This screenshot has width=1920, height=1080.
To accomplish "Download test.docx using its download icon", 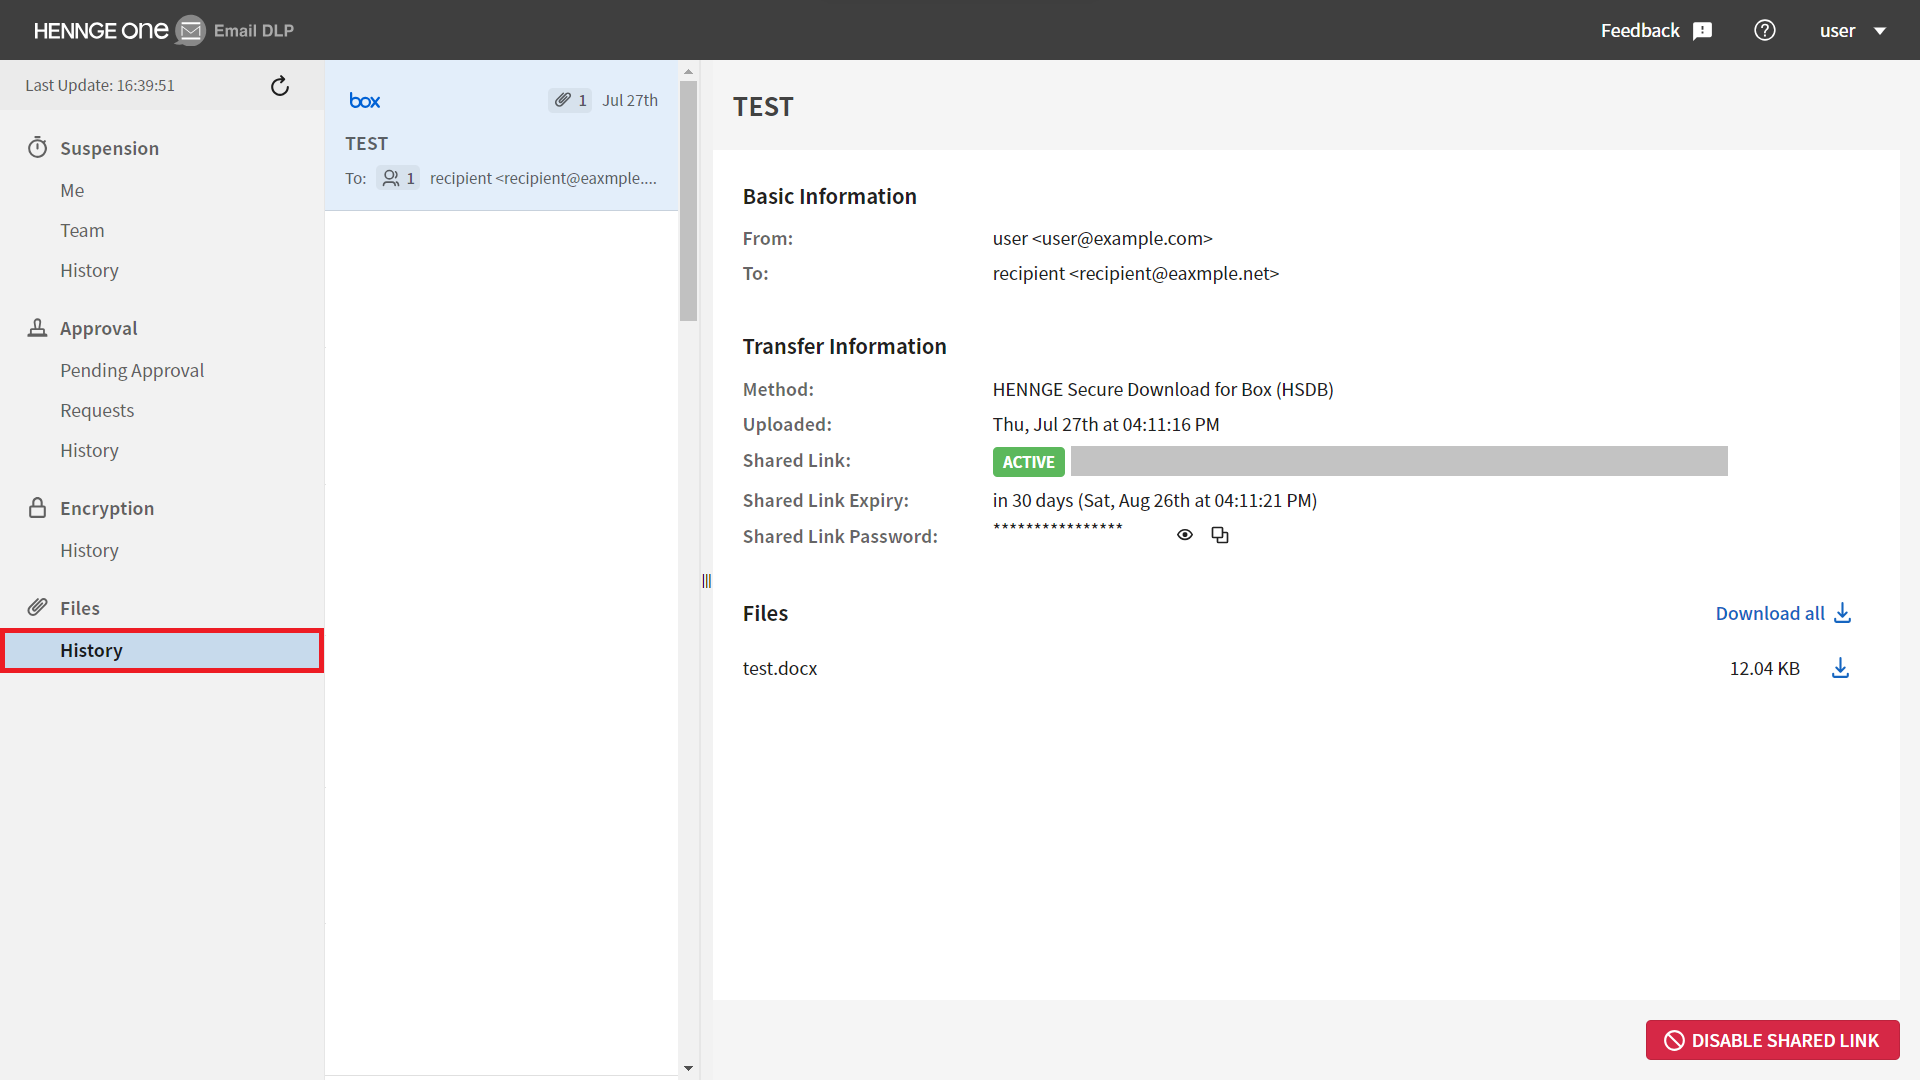I will click(x=1840, y=668).
